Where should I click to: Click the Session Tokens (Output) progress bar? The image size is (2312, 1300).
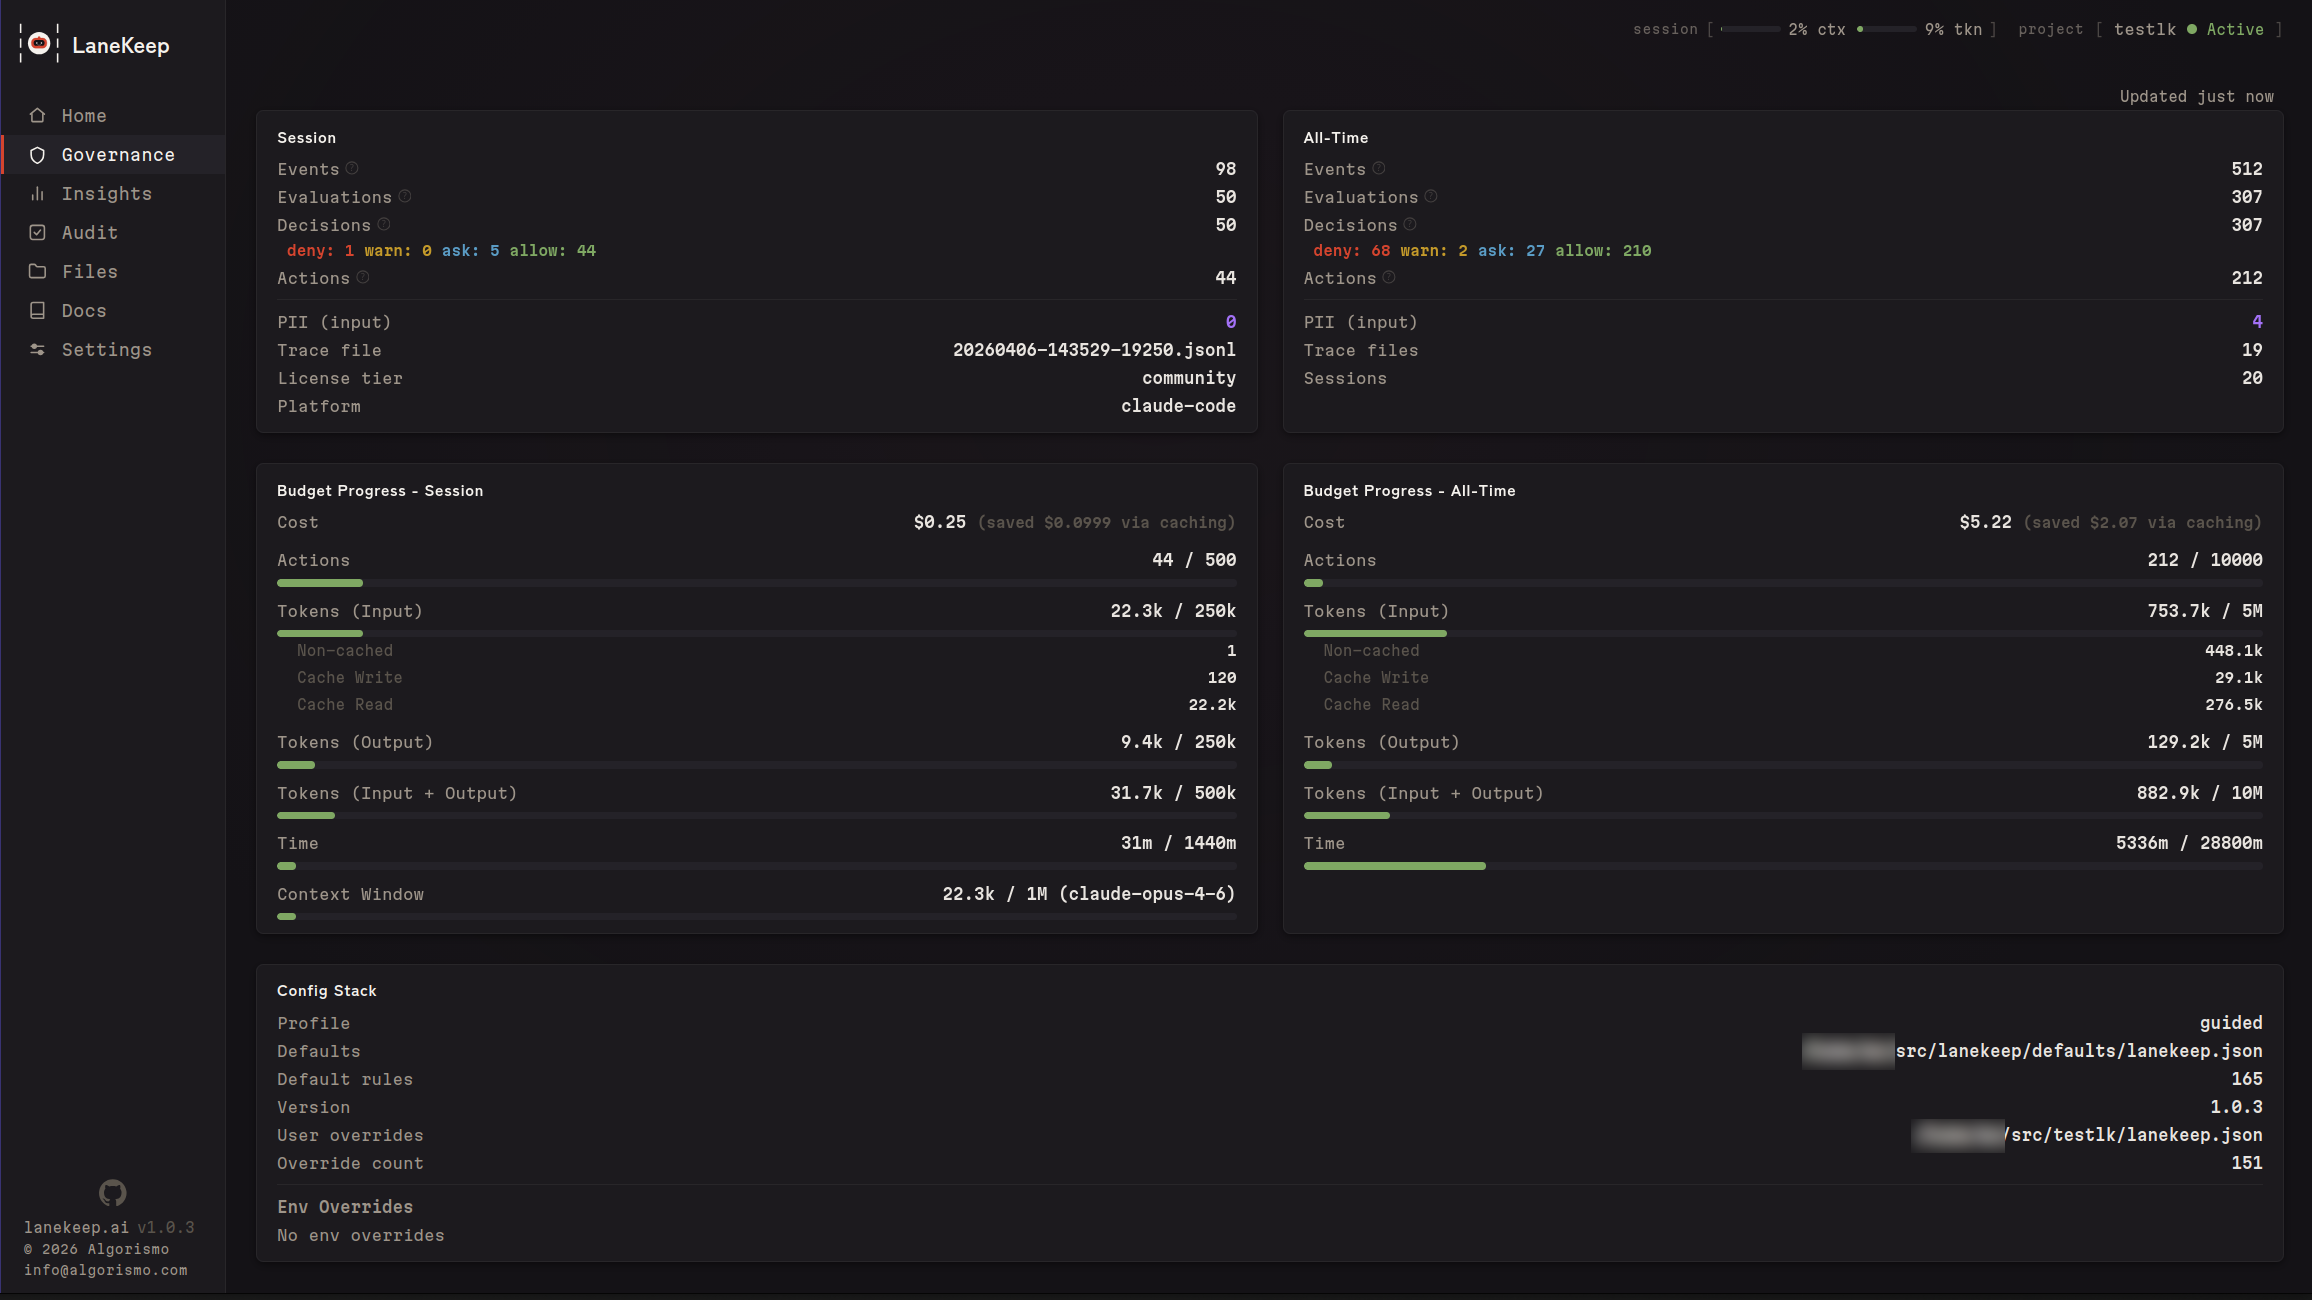tap(757, 765)
